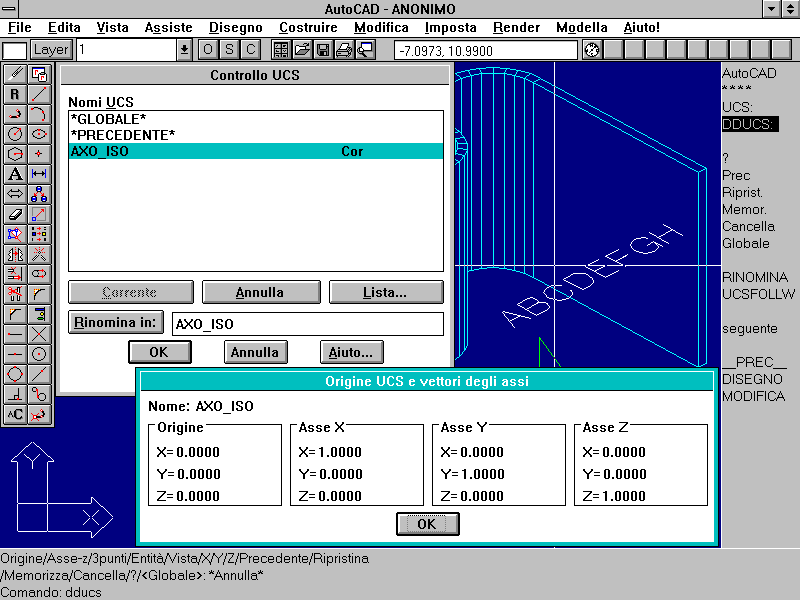Click OK in Origine UCS dialog
The height and width of the screenshot is (600, 800).
[428, 524]
